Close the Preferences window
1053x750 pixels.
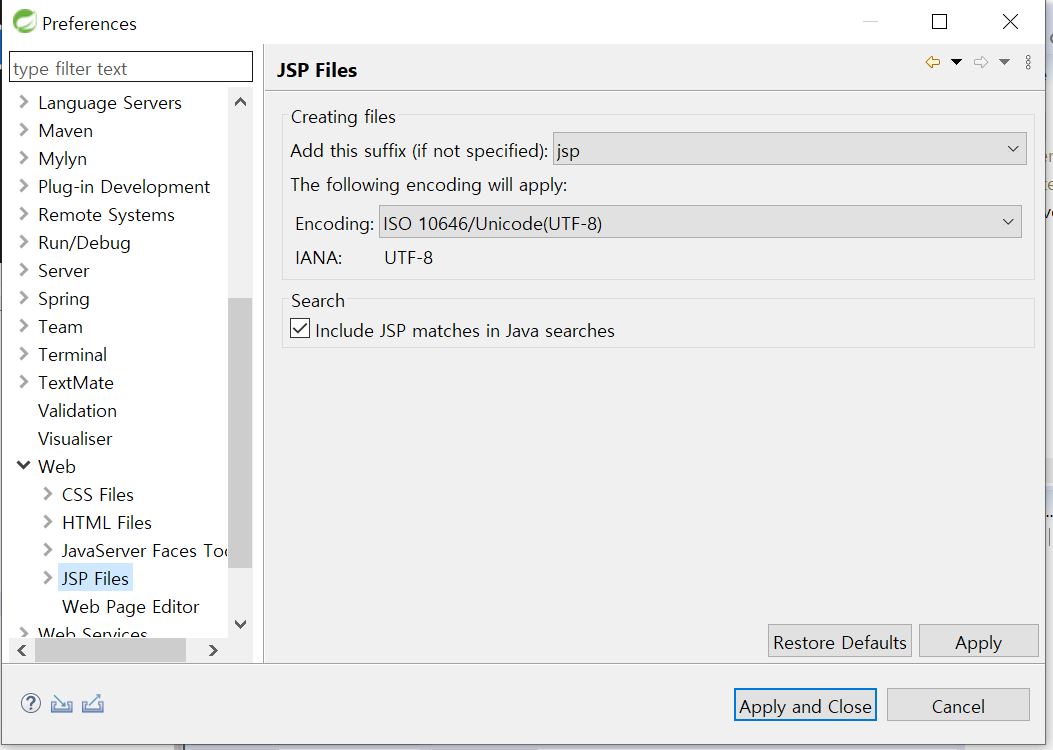click(1010, 21)
